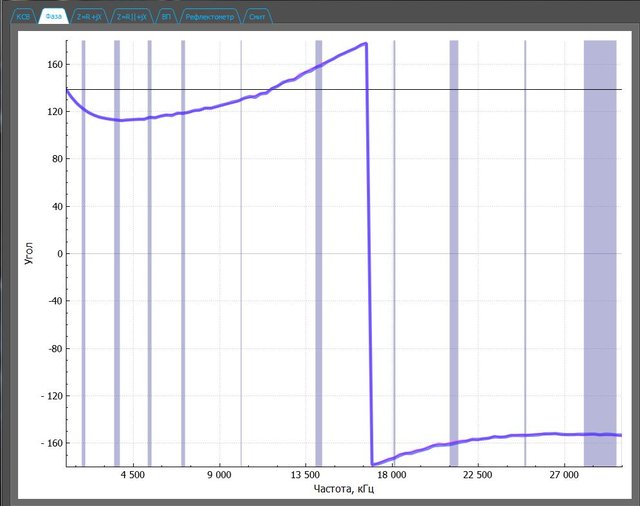Click the Угол Y-axis title
Viewport: 640px width, 506px height.
pyautogui.click(x=28, y=253)
